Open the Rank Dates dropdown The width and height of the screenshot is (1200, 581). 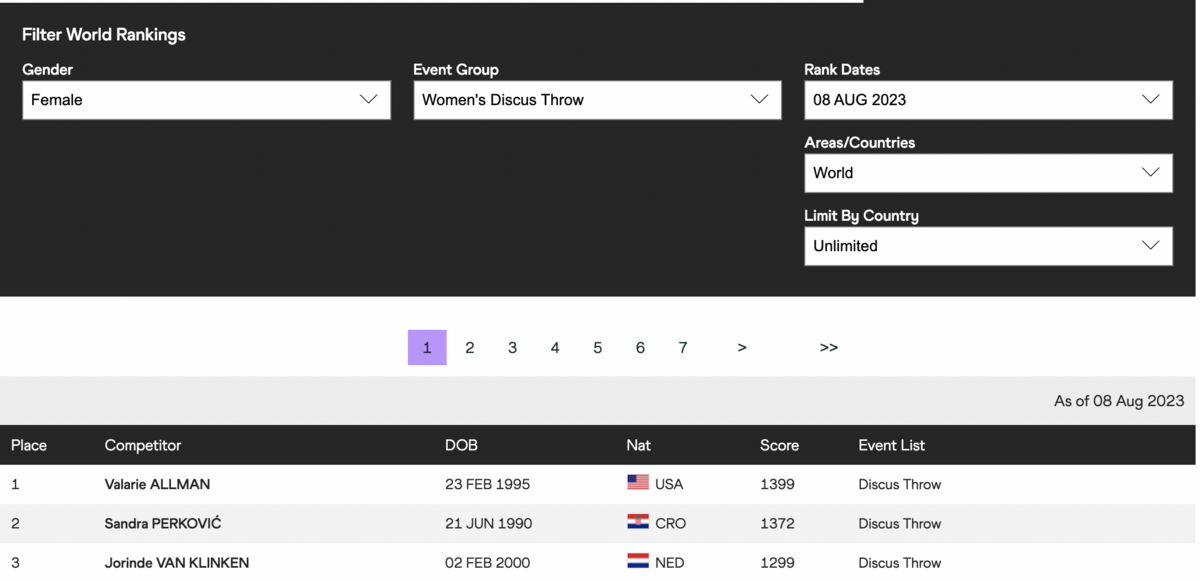tap(988, 100)
